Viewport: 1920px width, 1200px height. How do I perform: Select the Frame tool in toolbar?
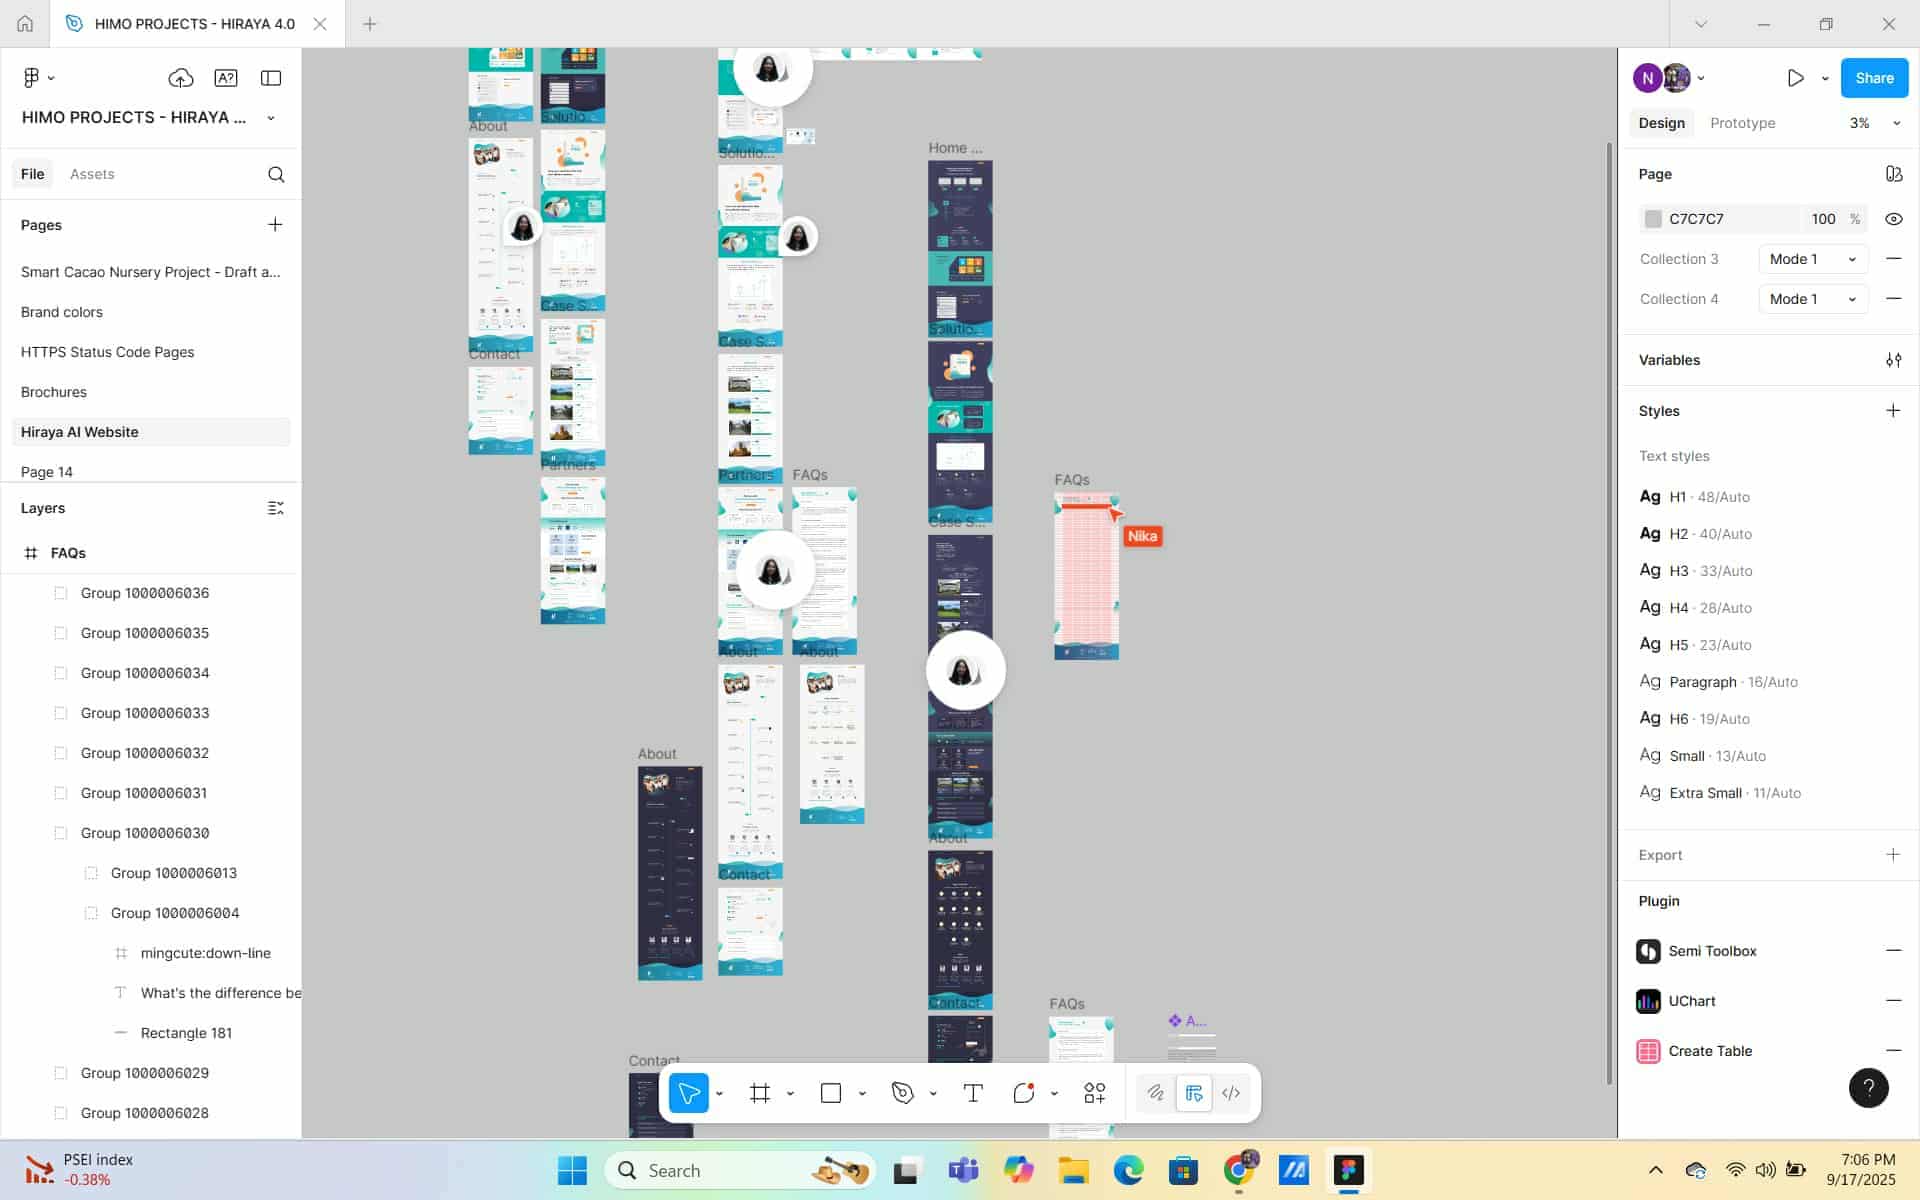(760, 1093)
